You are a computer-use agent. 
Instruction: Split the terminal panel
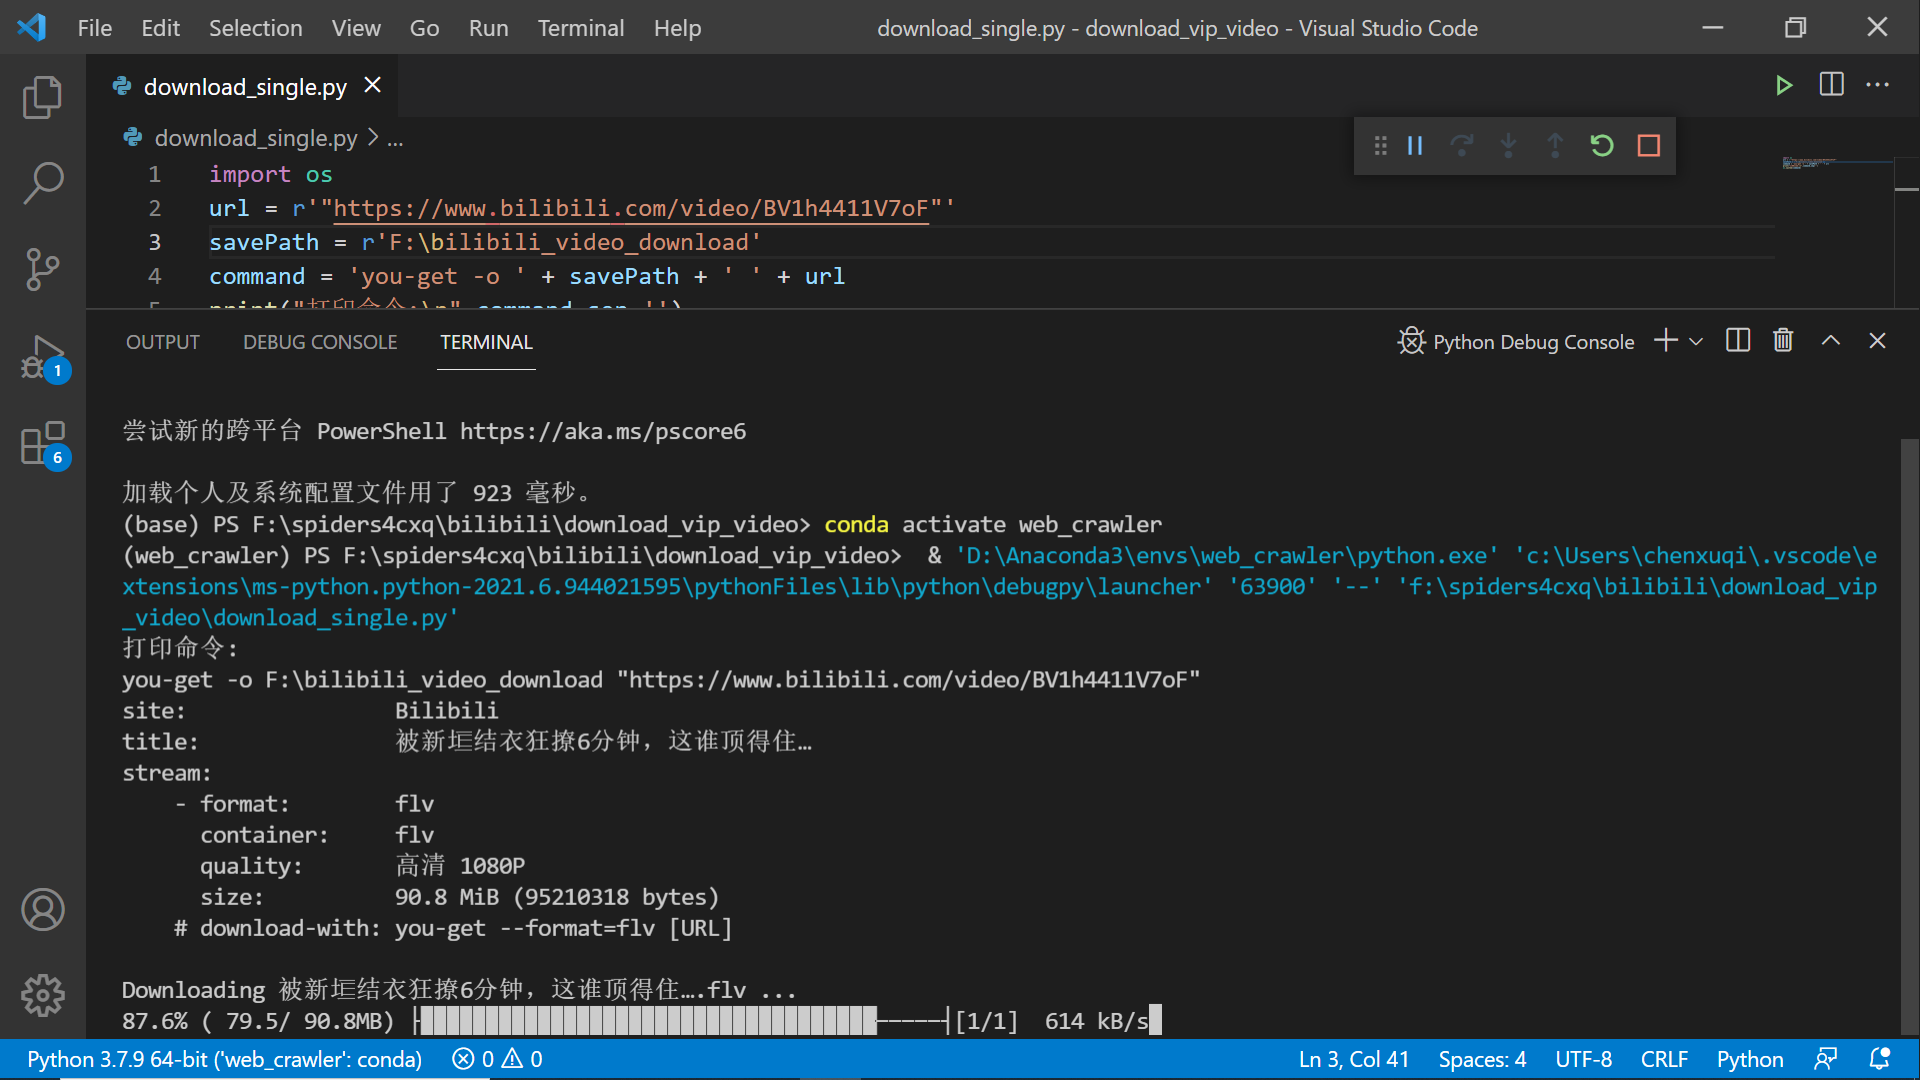pyautogui.click(x=1738, y=341)
